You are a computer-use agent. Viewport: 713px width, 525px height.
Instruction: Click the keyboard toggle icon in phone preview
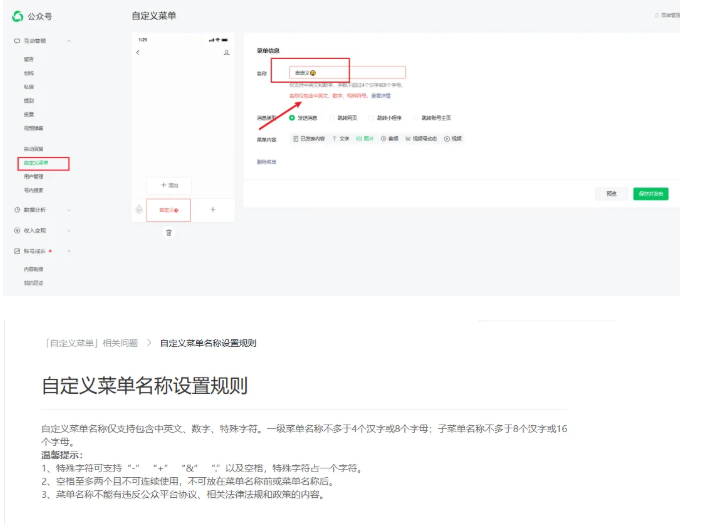[139, 210]
